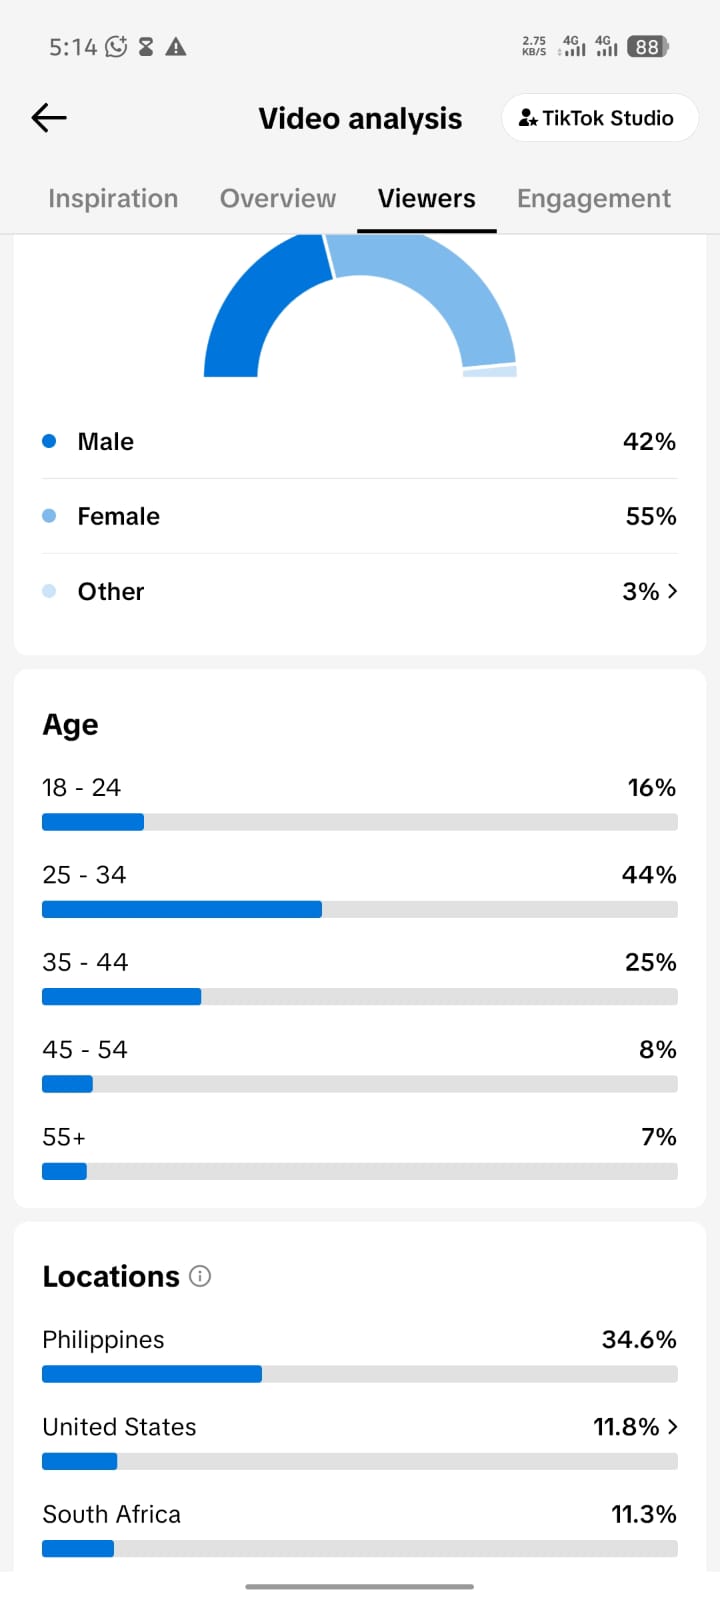Tap the South Africa location row
720x1600 pixels.
point(360,1530)
